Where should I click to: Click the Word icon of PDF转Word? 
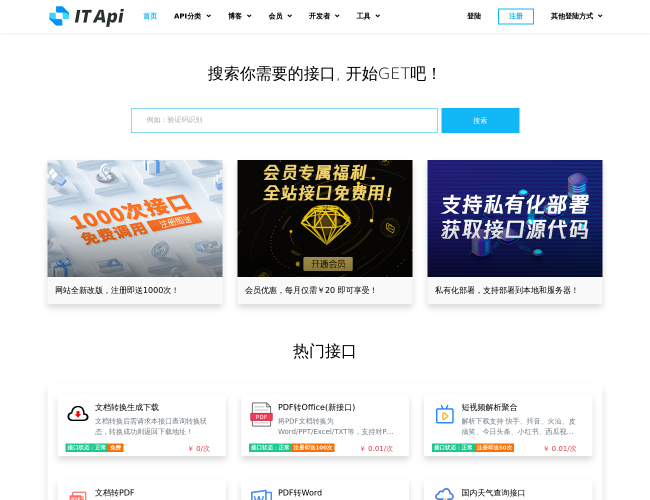pos(261,495)
